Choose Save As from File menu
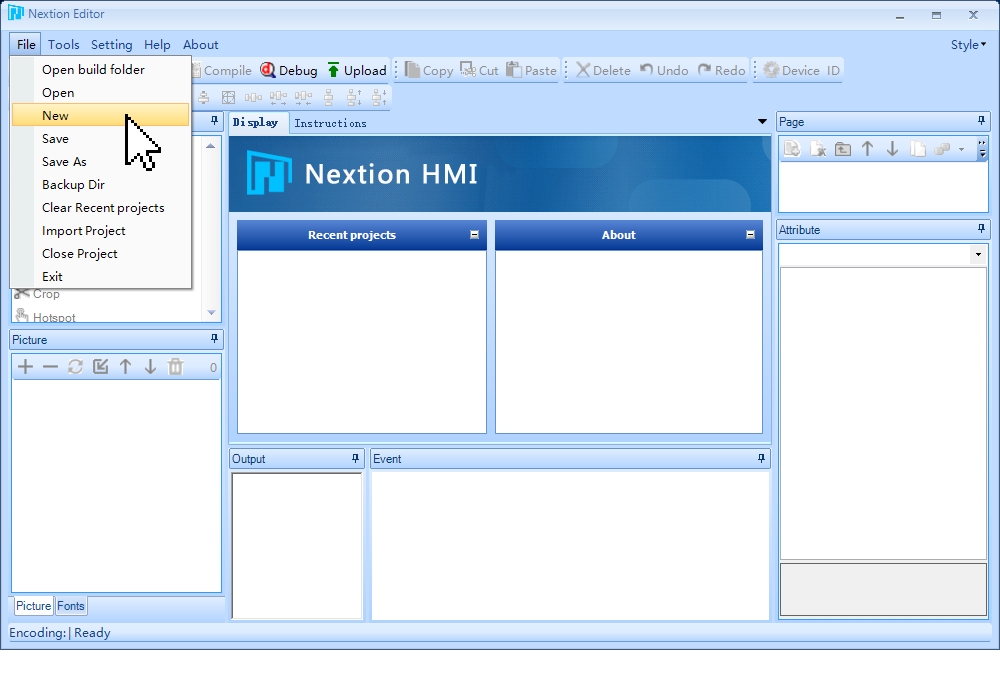 coord(101,161)
